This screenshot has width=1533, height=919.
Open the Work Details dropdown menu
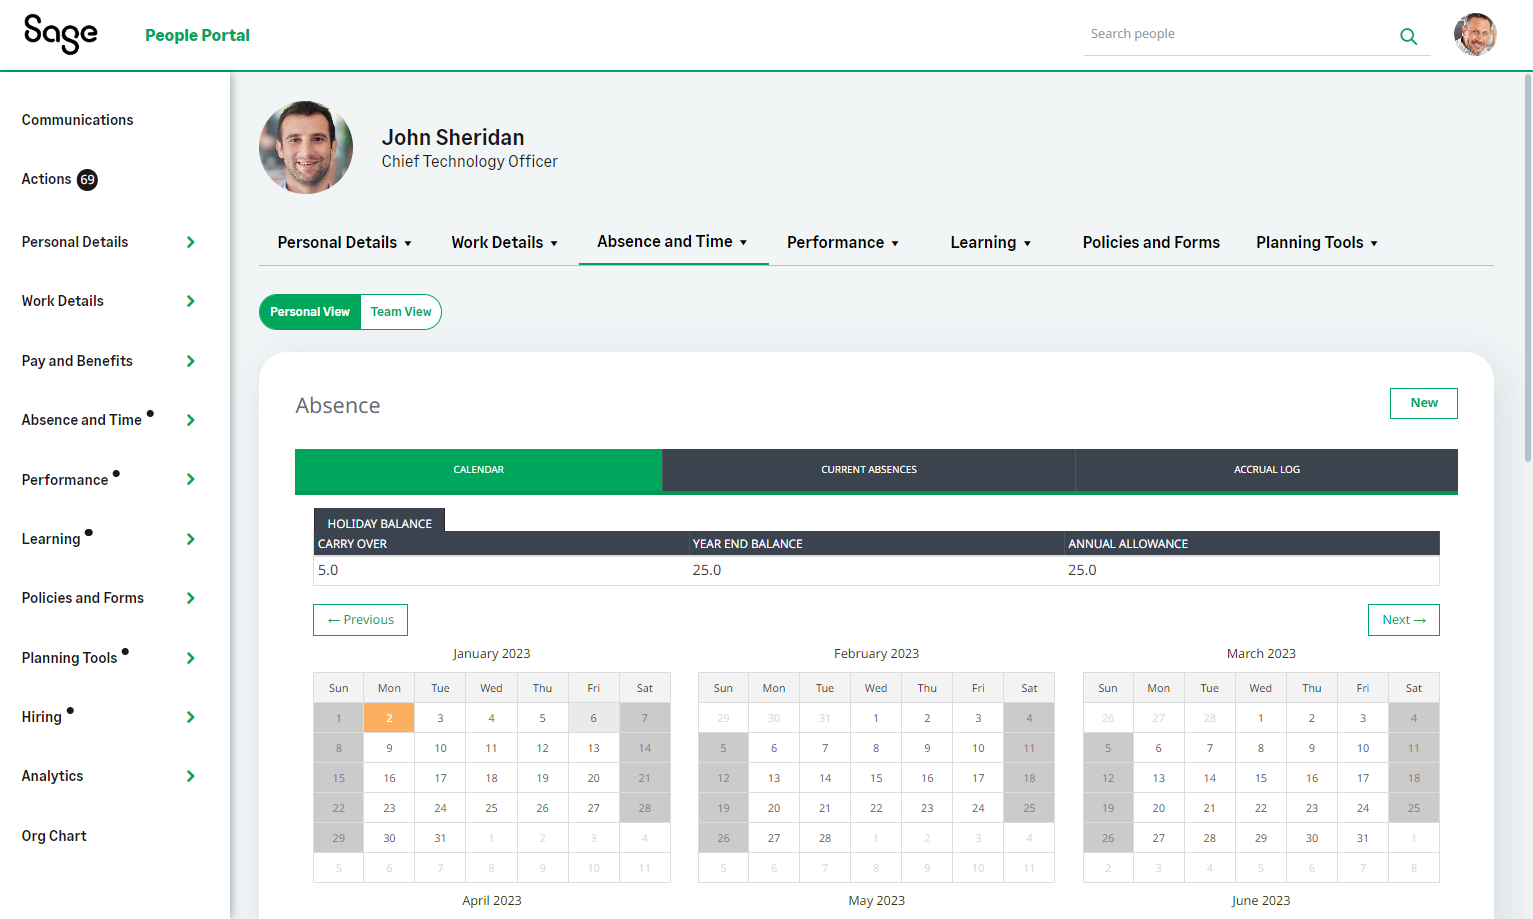point(504,243)
